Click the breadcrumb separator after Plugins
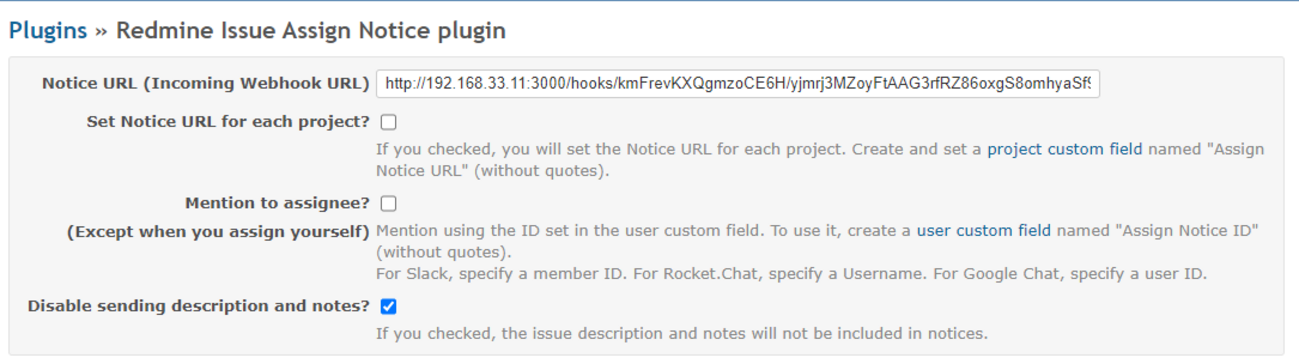The width and height of the screenshot is (1299, 364). 101,31
